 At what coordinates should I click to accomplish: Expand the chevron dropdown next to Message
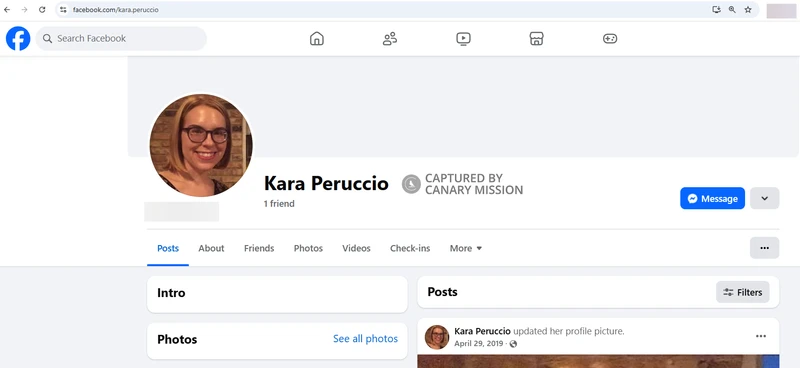pyautogui.click(x=764, y=199)
